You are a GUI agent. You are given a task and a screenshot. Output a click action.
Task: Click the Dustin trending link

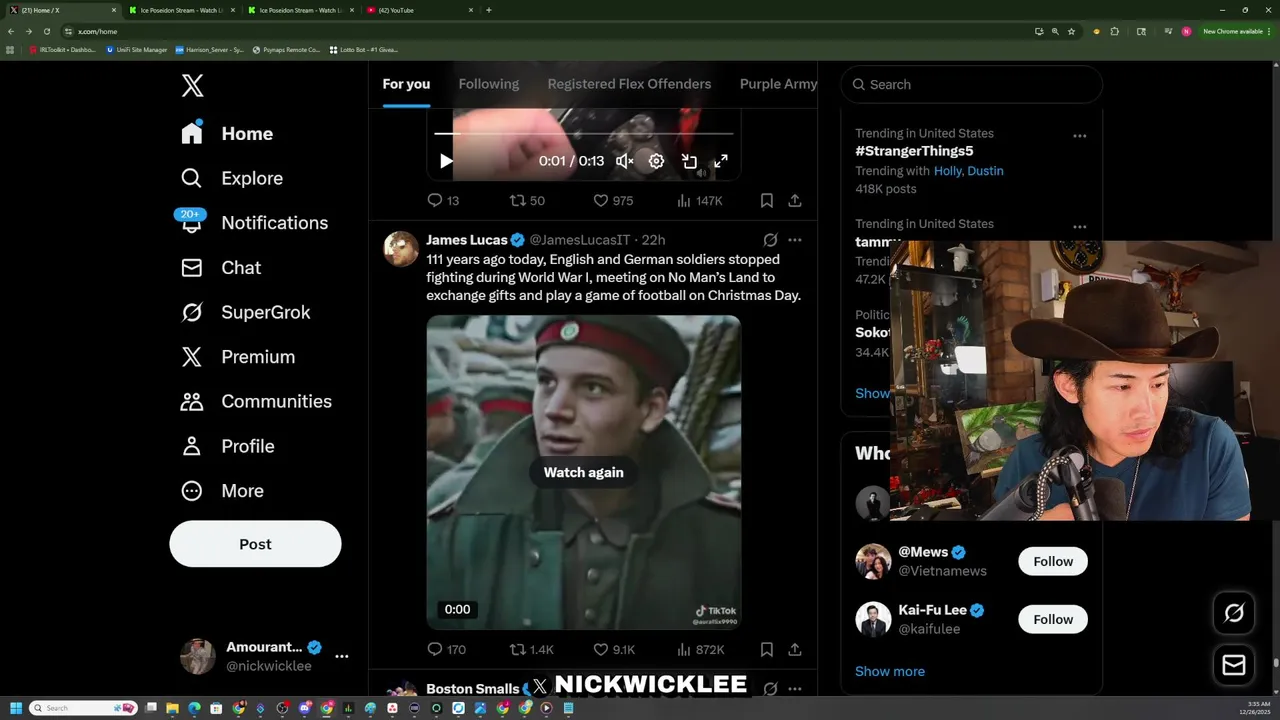coord(985,171)
